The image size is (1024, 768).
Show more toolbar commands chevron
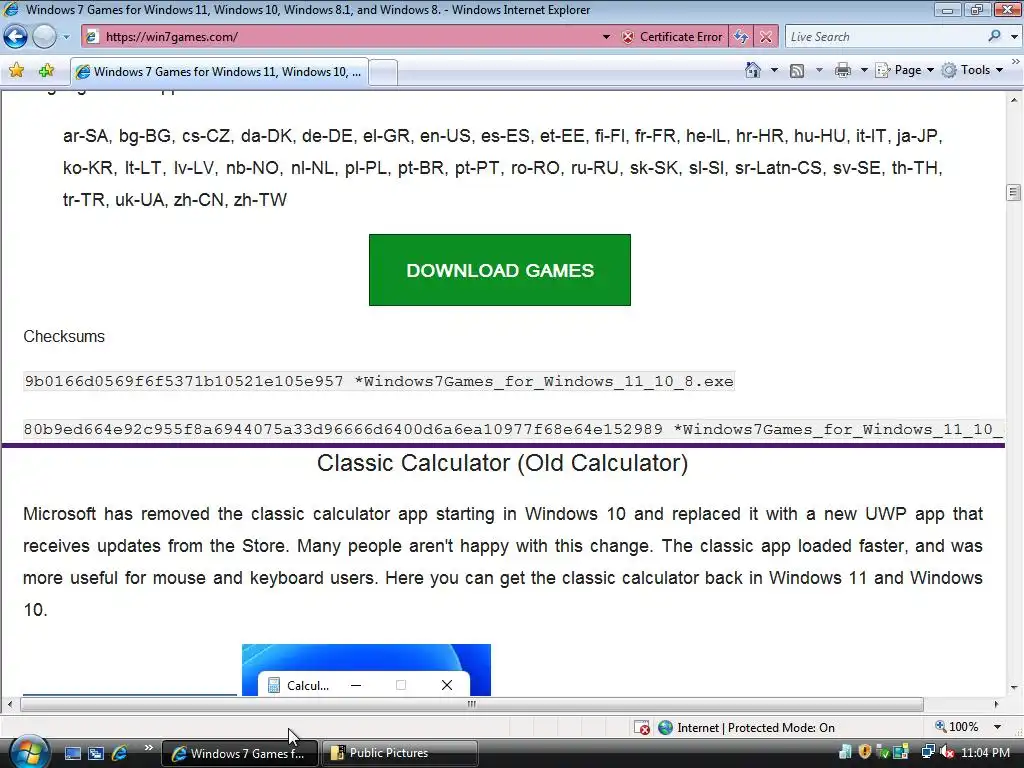pyautogui.click(x=1016, y=61)
